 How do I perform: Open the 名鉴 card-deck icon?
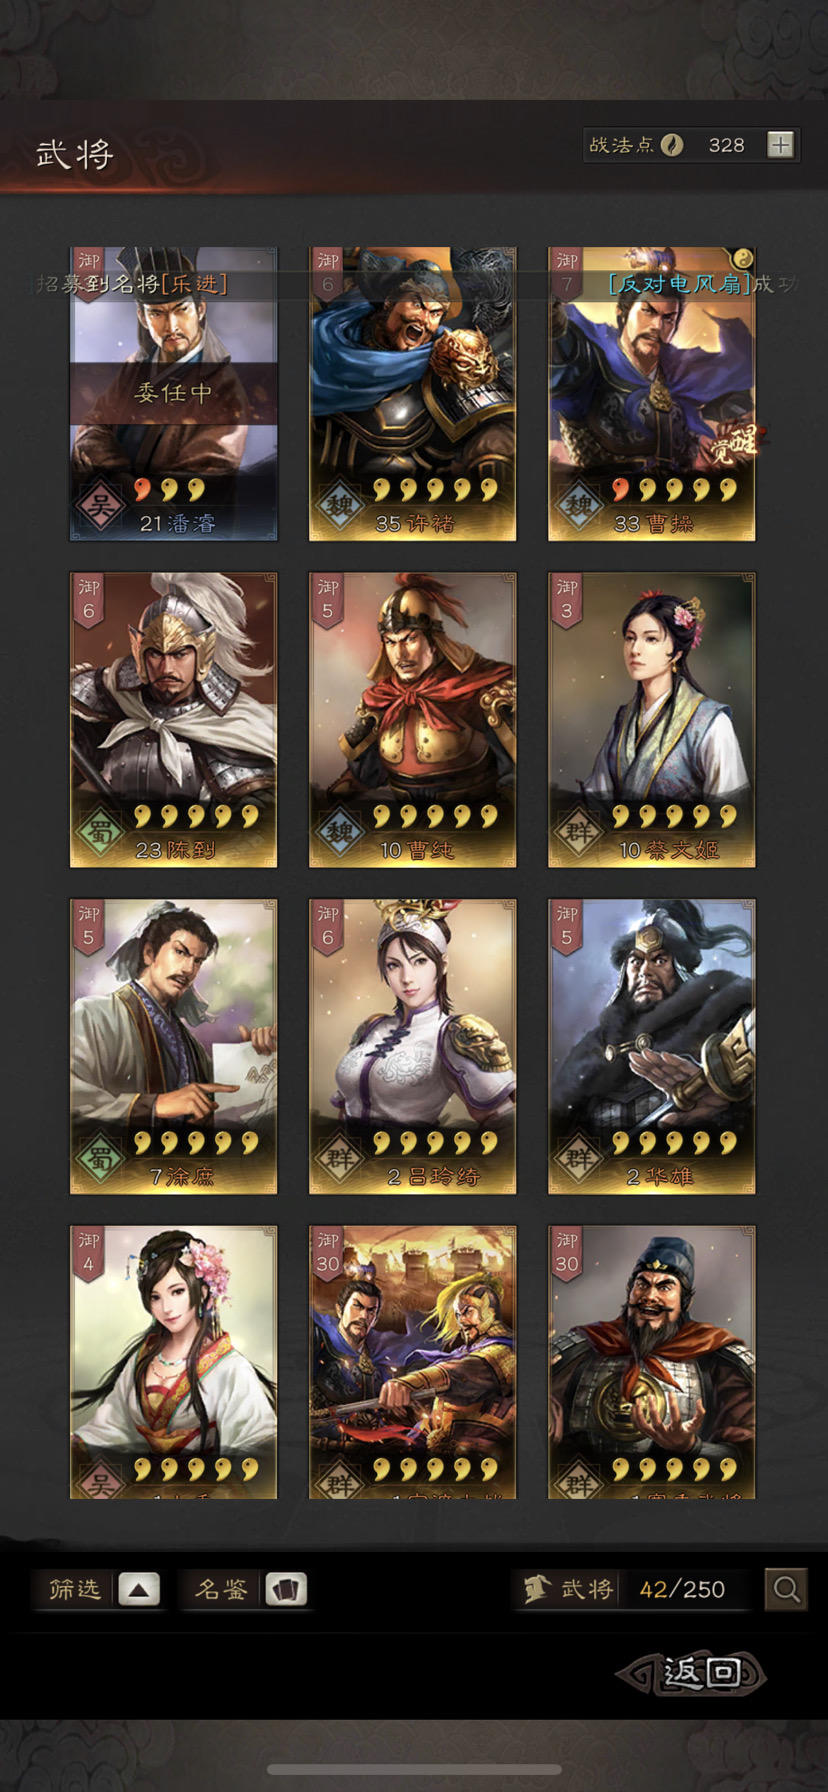tap(285, 1589)
